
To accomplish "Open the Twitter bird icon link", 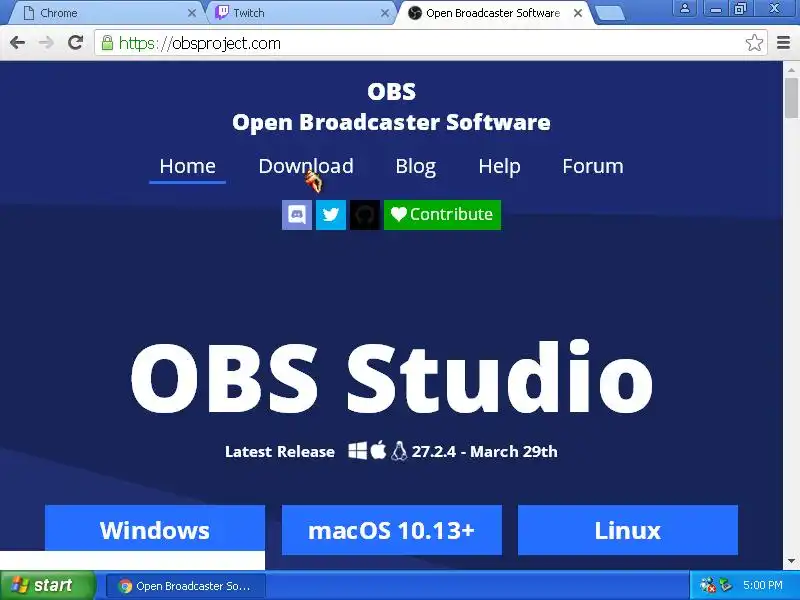I will 331,215.
